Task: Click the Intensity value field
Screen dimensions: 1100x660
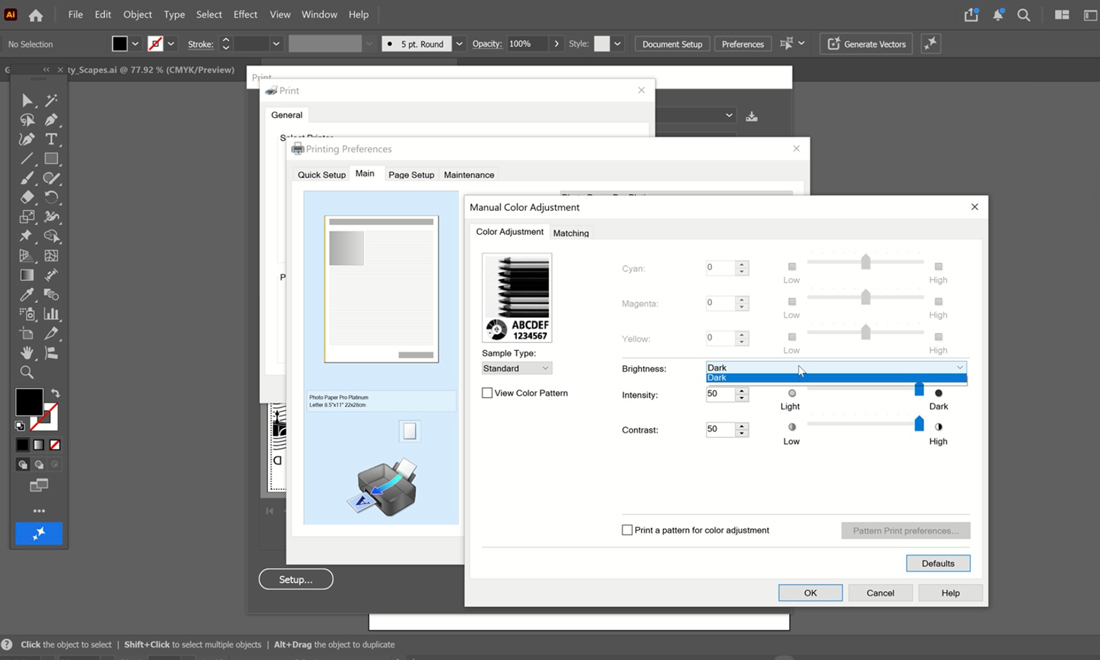Action: pos(720,394)
